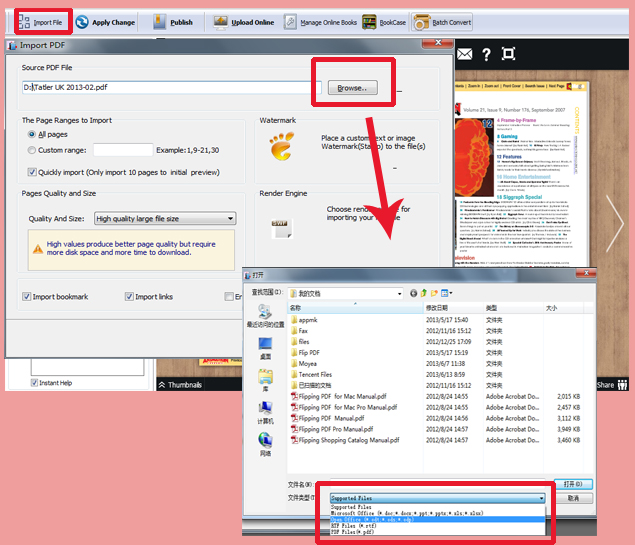Viewport: 635px width, 545px height.
Task: Sort by the type column header
Action: click(513, 308)
